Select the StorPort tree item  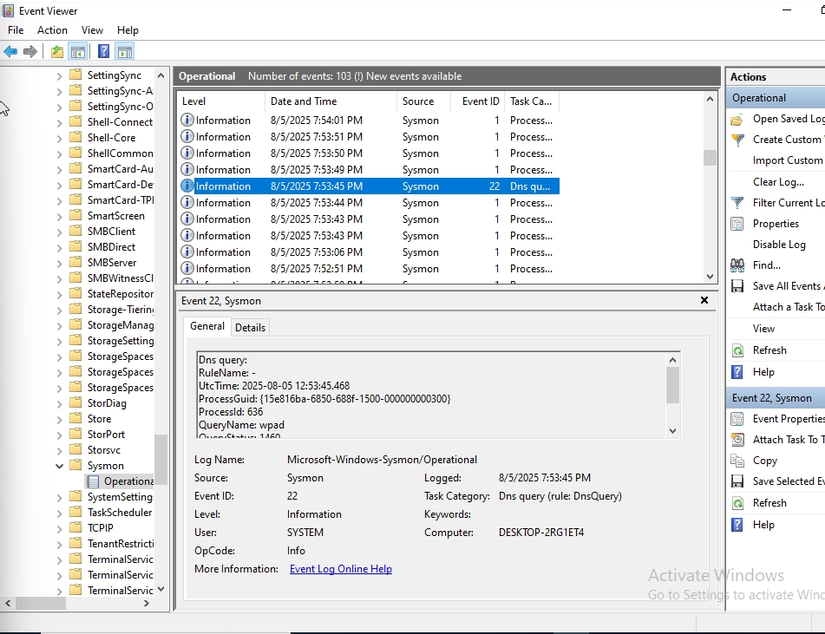click(106, 434)
